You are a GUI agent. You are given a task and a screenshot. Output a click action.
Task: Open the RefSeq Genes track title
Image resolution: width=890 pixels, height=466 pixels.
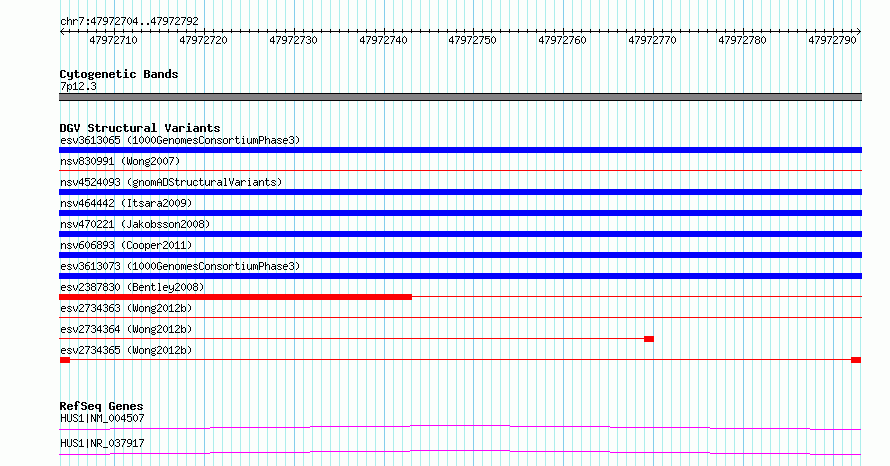tap(101, 406)
